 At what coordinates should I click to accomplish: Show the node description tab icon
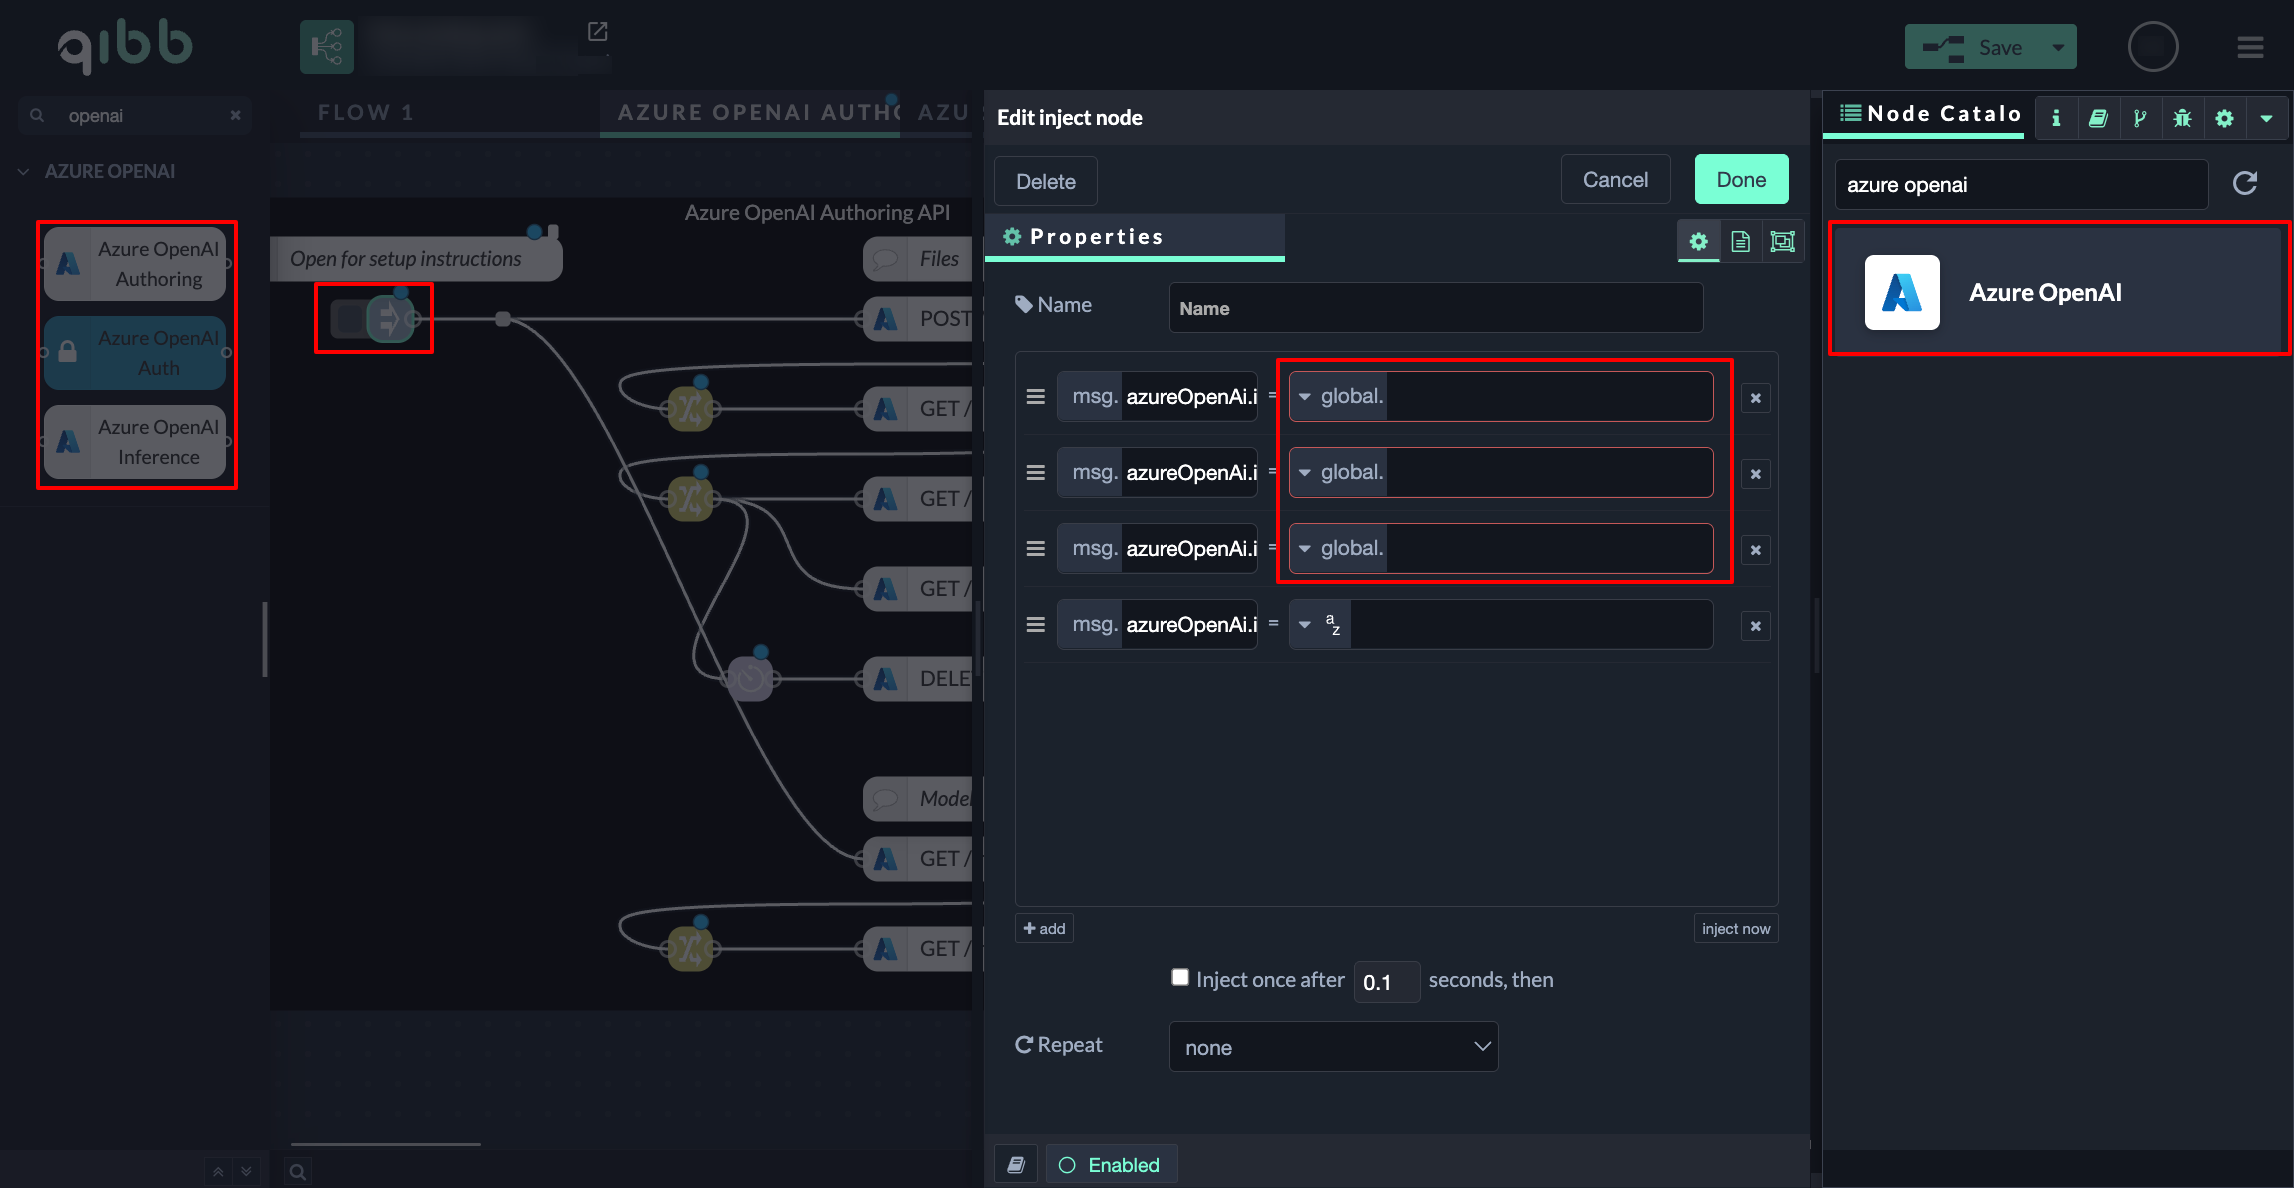pos(1740,241)
